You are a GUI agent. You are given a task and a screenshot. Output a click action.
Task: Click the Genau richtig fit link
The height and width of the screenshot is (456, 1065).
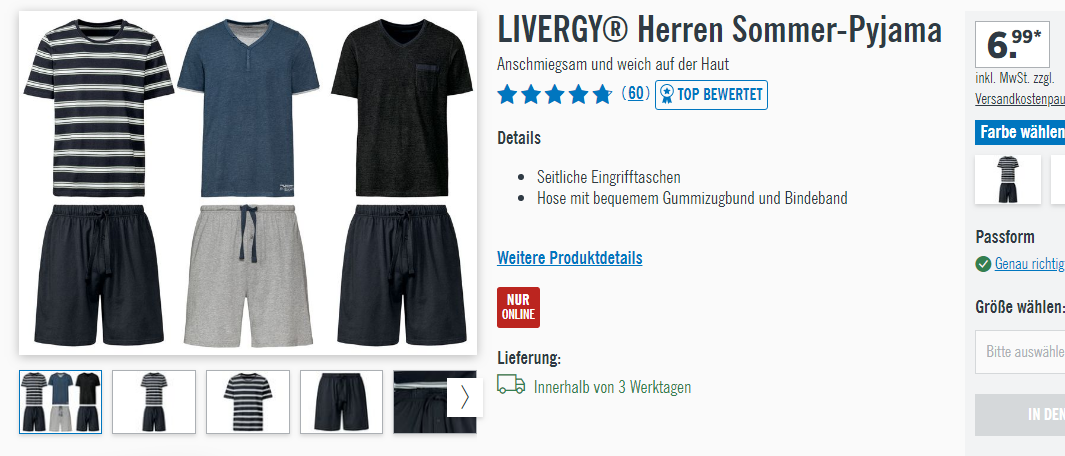coord(1030,264)
